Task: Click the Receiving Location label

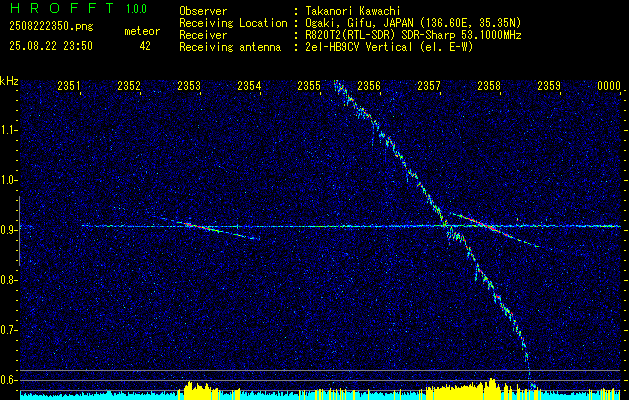Action: [233, 24]
